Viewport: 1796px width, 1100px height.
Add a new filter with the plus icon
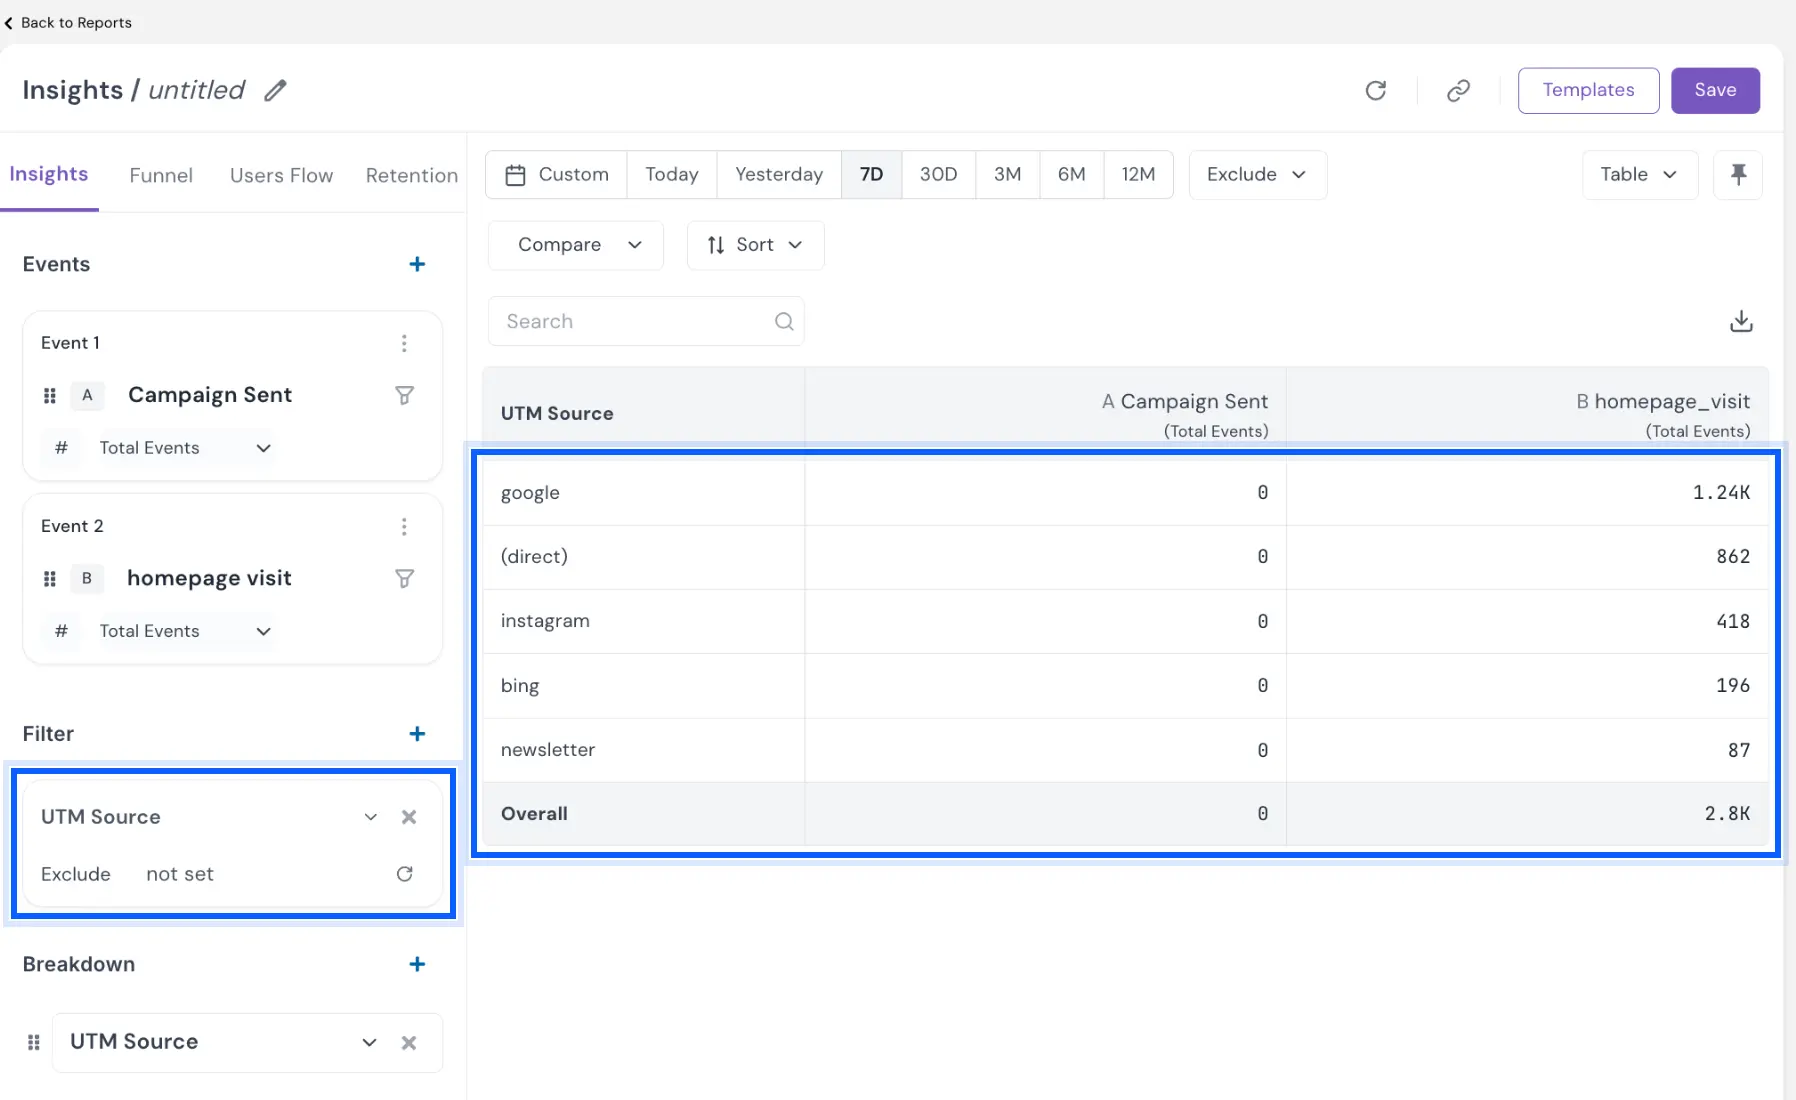(x=417, y=734)
